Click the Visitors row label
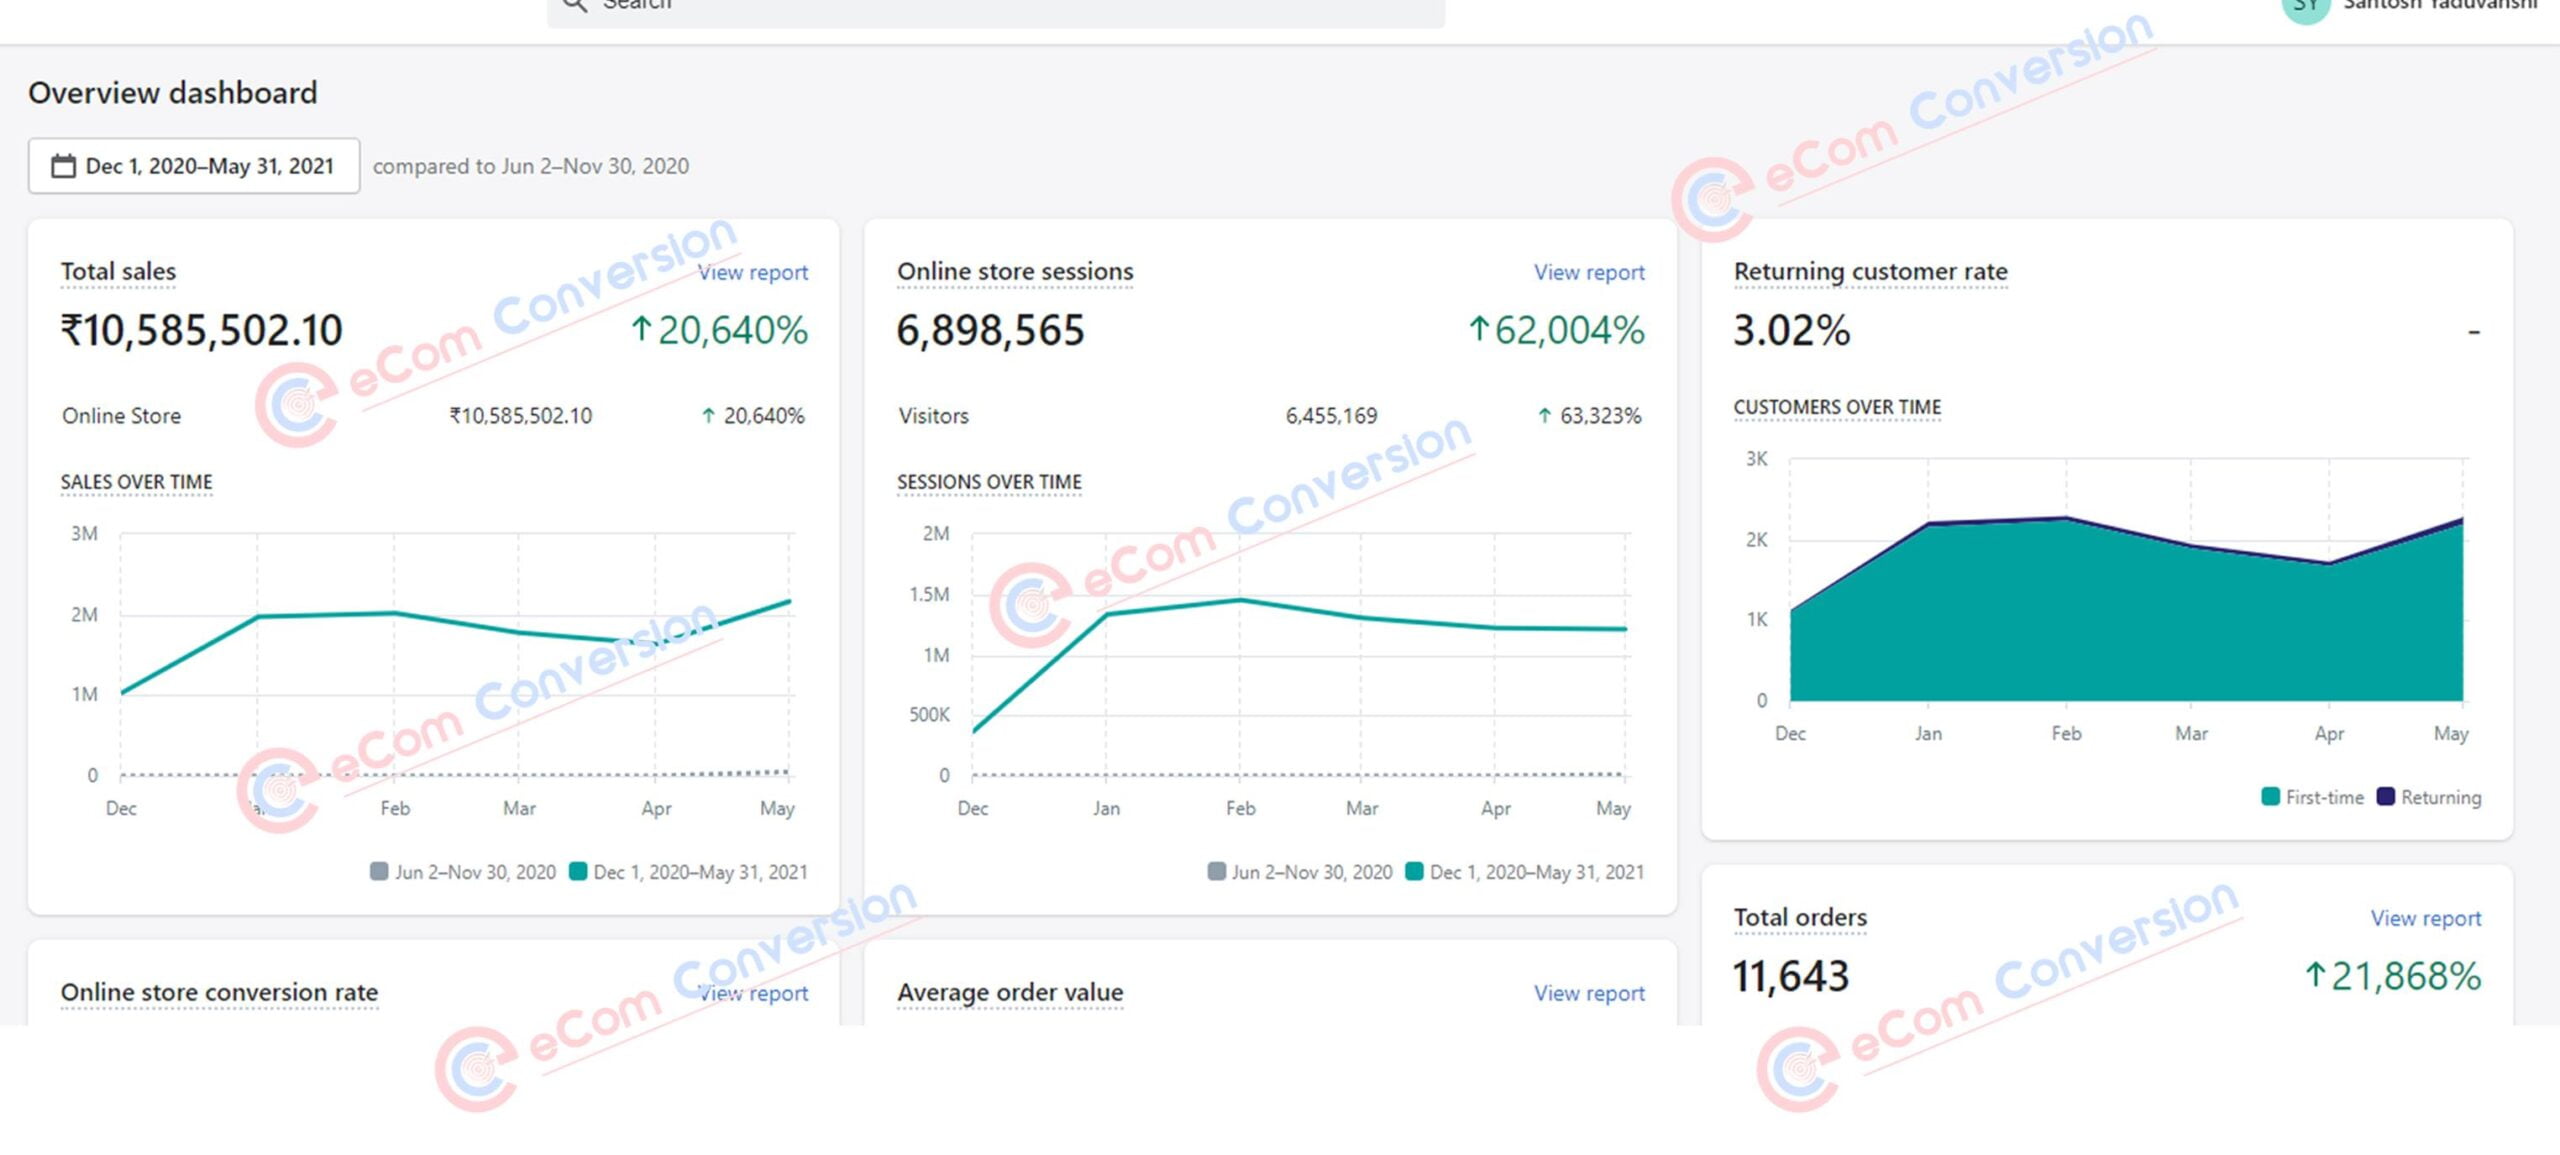Image resolution: width=2560 pixels, height=1155 pixels. coord(933,416)
